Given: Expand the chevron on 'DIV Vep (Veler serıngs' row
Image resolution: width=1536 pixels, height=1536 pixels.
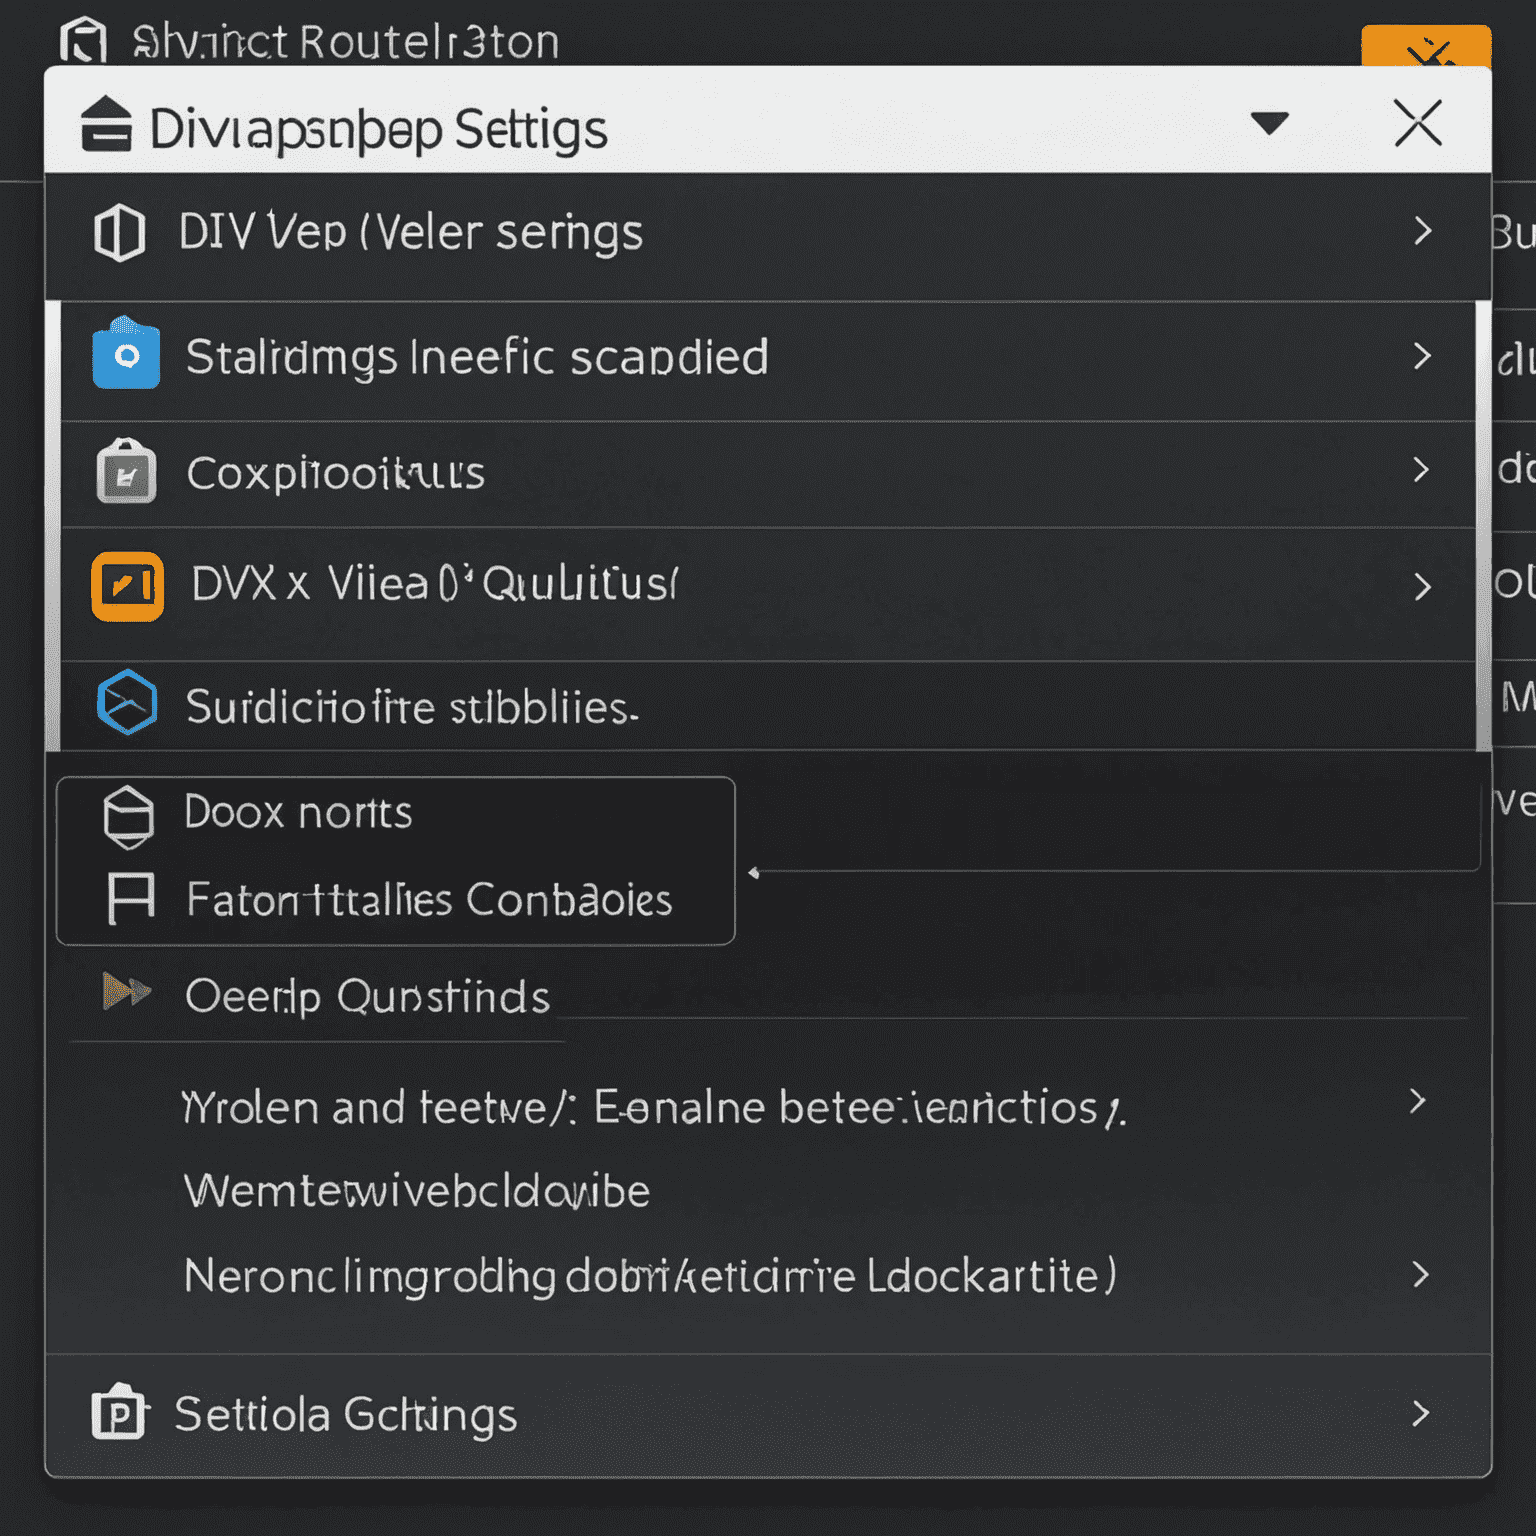Looking at the screenshot, I should pos(1423,232).
